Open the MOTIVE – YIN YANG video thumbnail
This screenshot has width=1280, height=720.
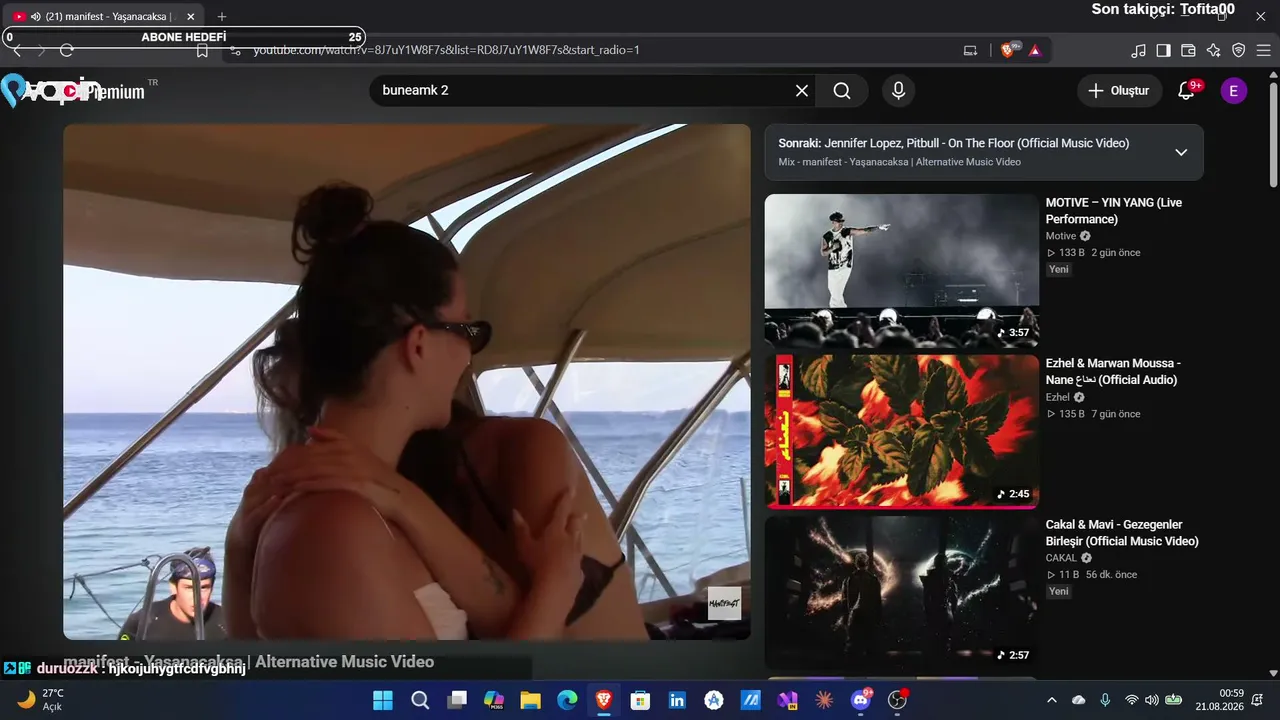point(902,271)
